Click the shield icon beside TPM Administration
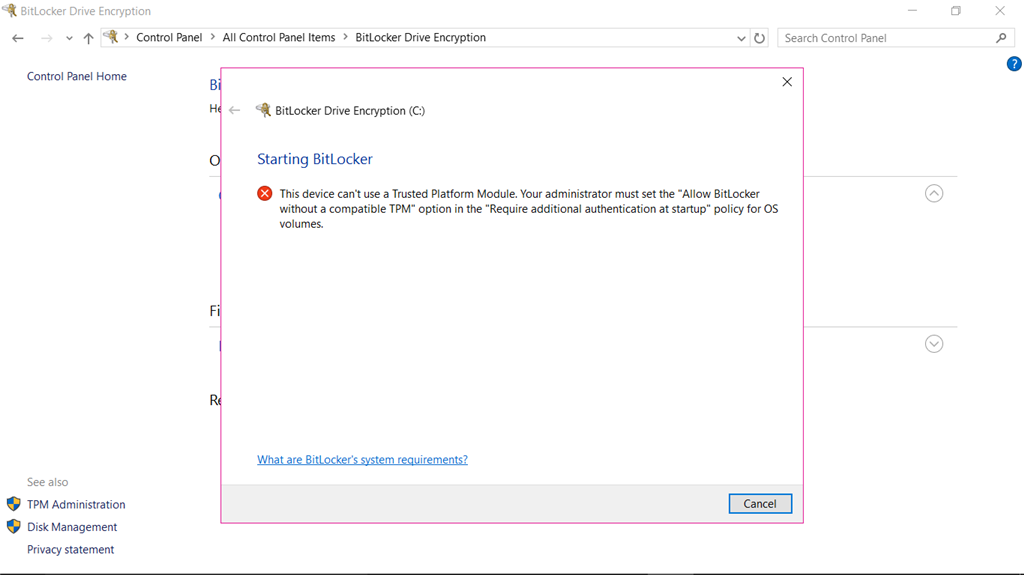The width and height of the screenshot is (1024, 575). (x=14, y=504)
